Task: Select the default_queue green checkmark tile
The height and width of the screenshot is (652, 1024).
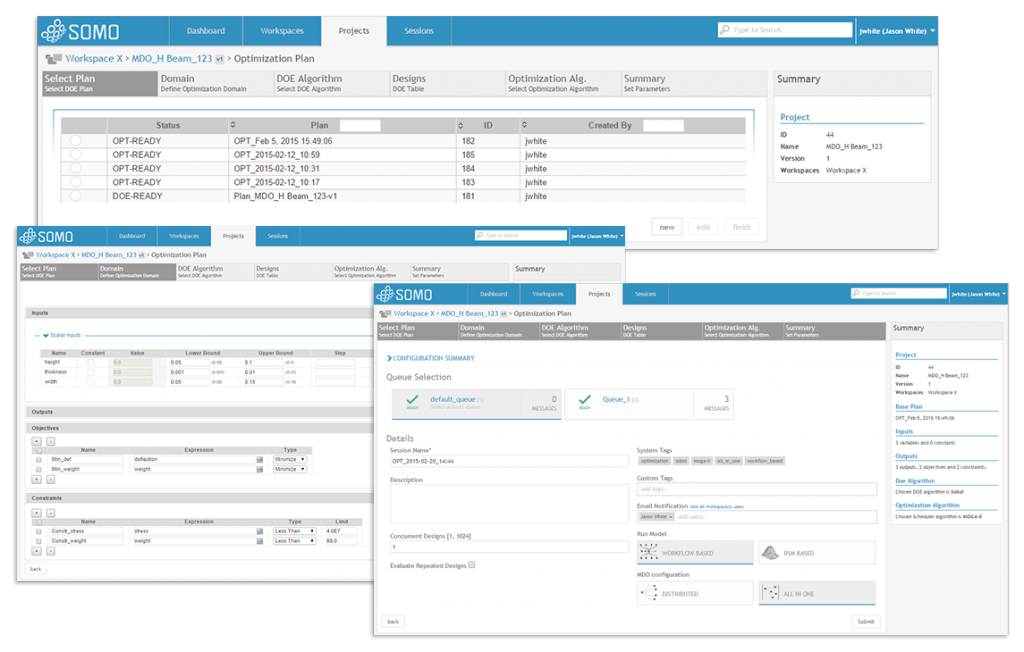Action: click(413, 399)
